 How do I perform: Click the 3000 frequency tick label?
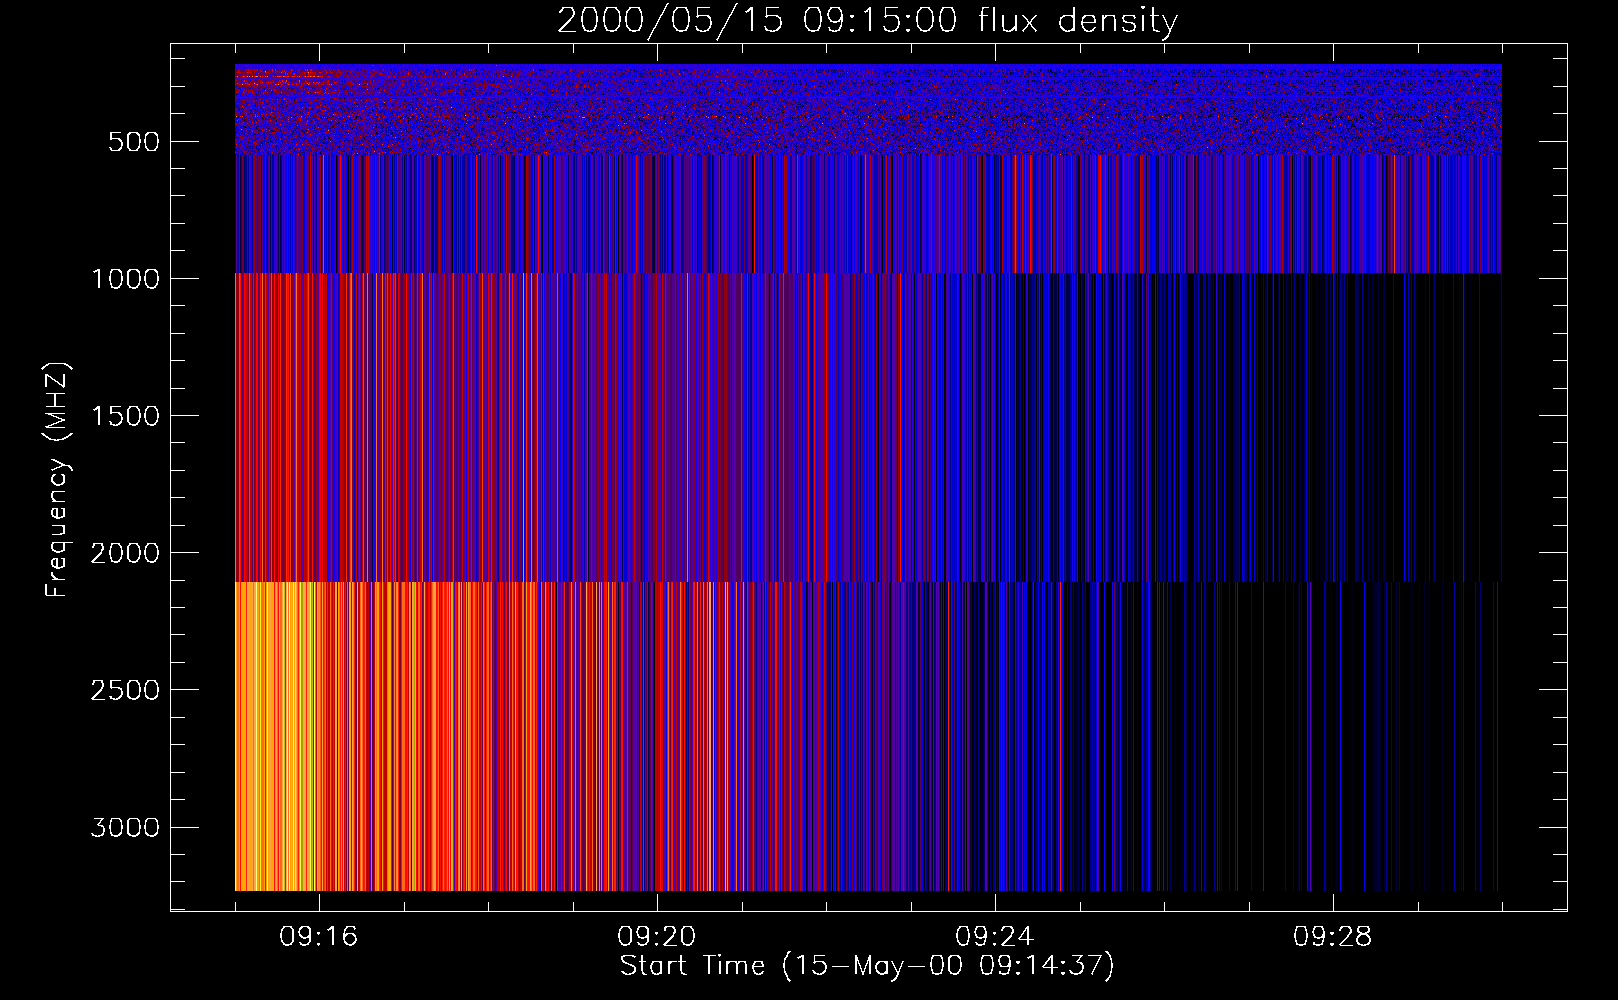pyautogui.click(x=125, y=828)
